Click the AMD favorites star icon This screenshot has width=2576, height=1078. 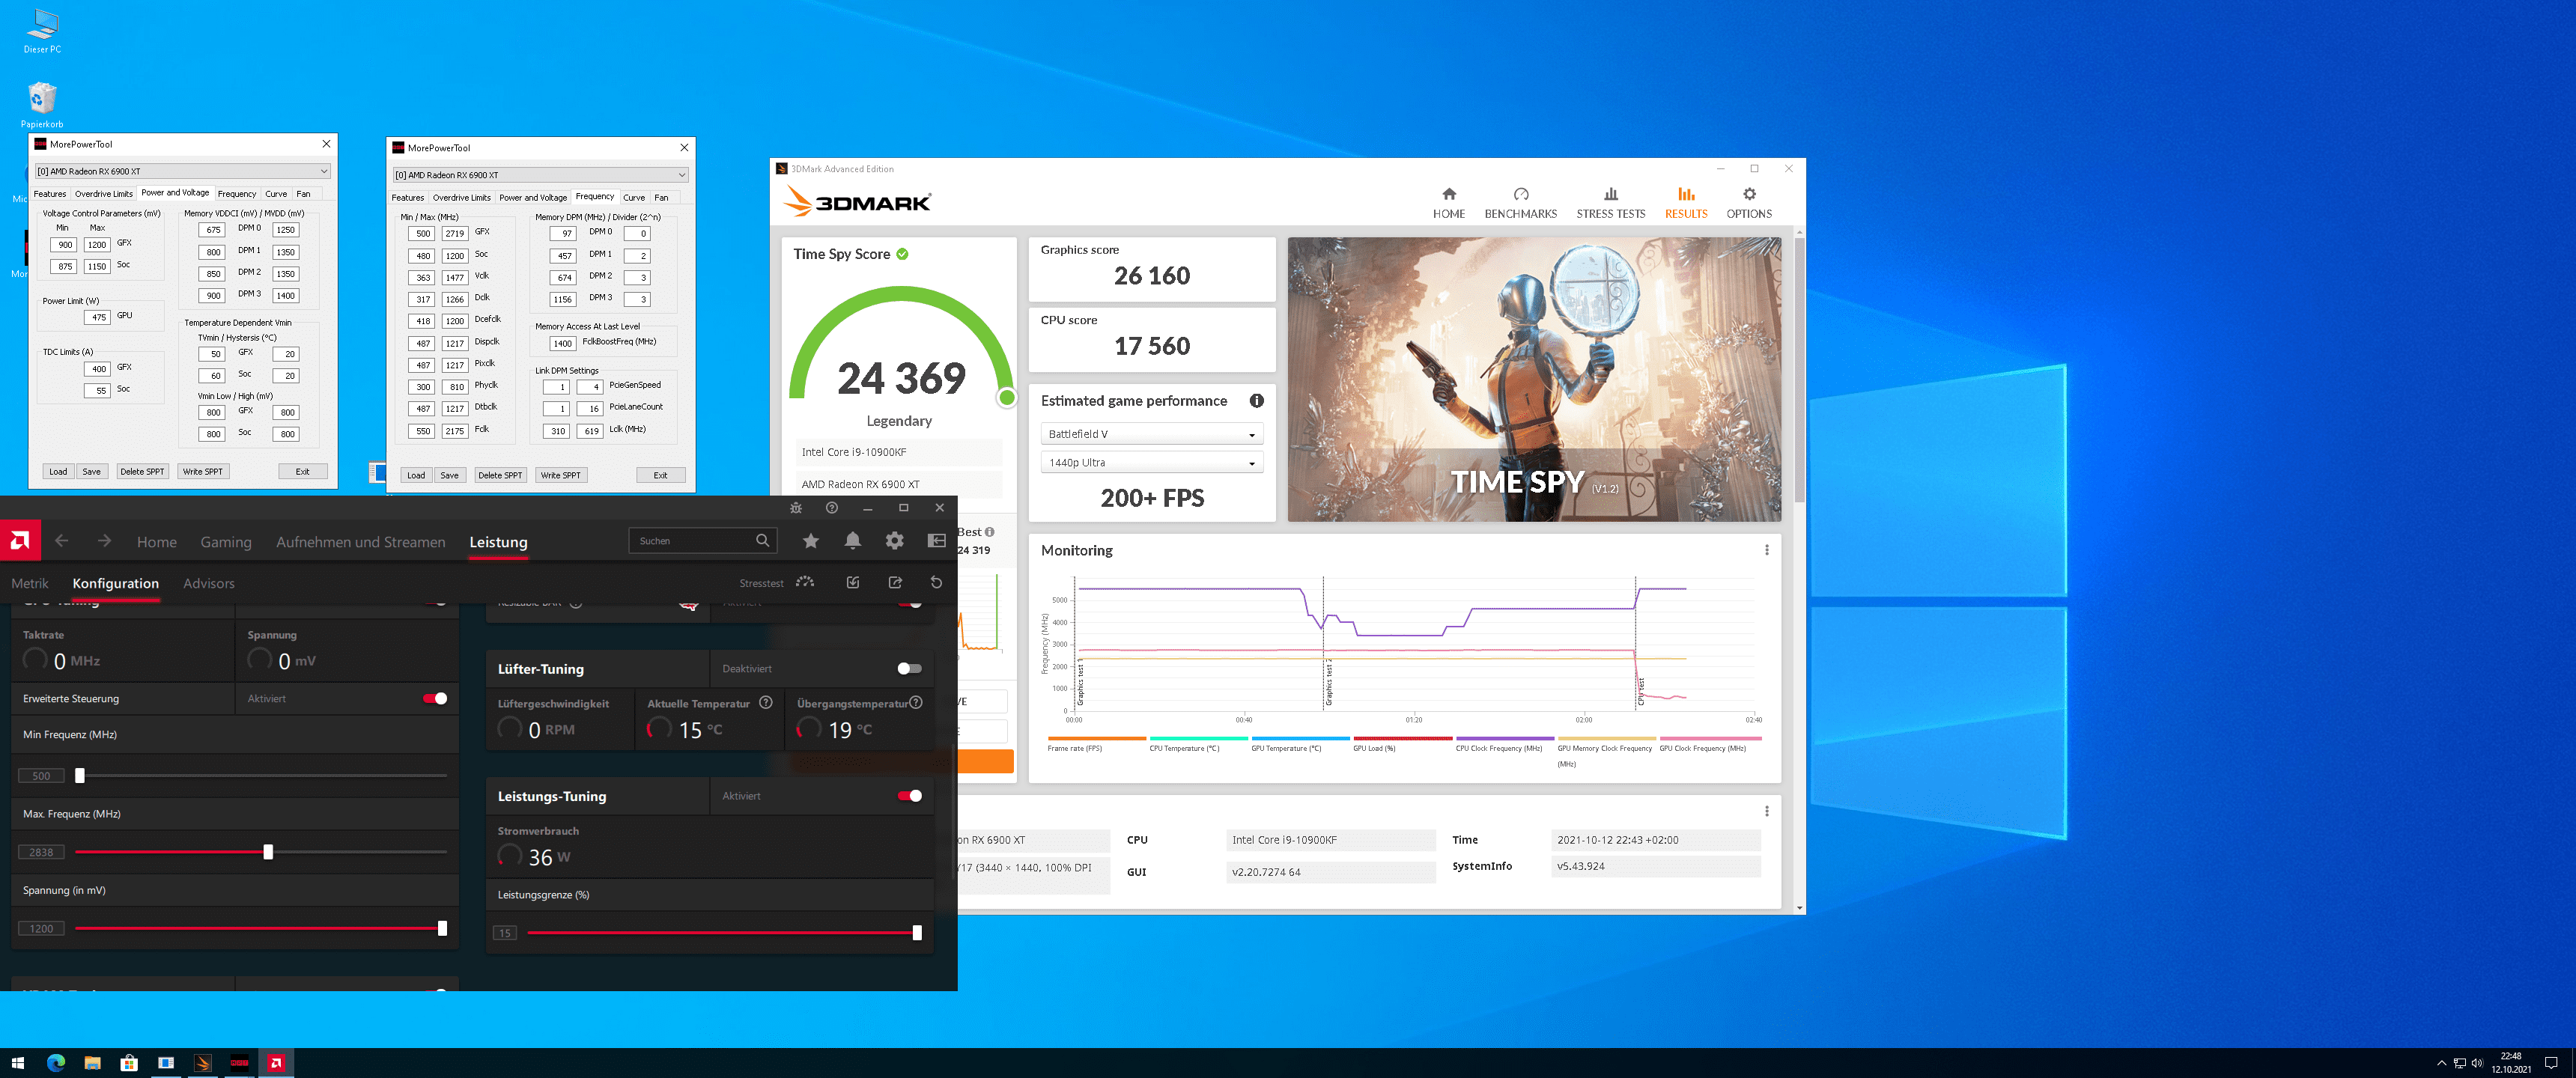click(810, 541)
